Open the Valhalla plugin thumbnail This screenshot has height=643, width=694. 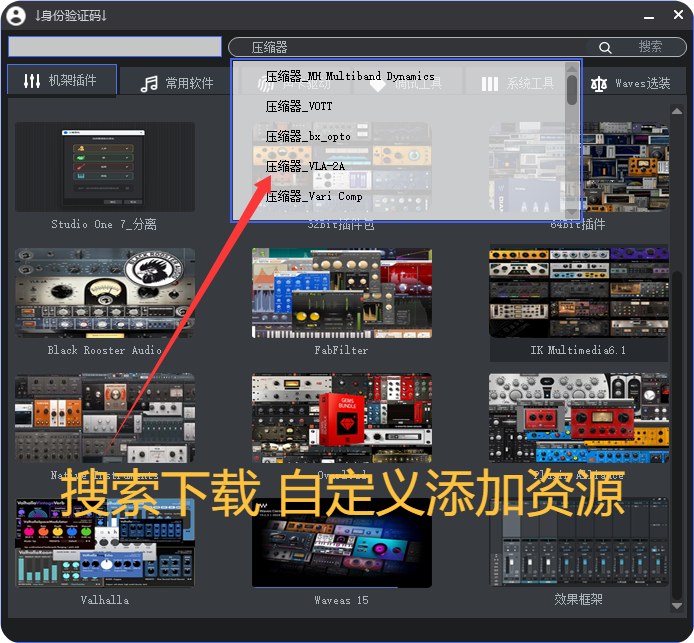105,543
